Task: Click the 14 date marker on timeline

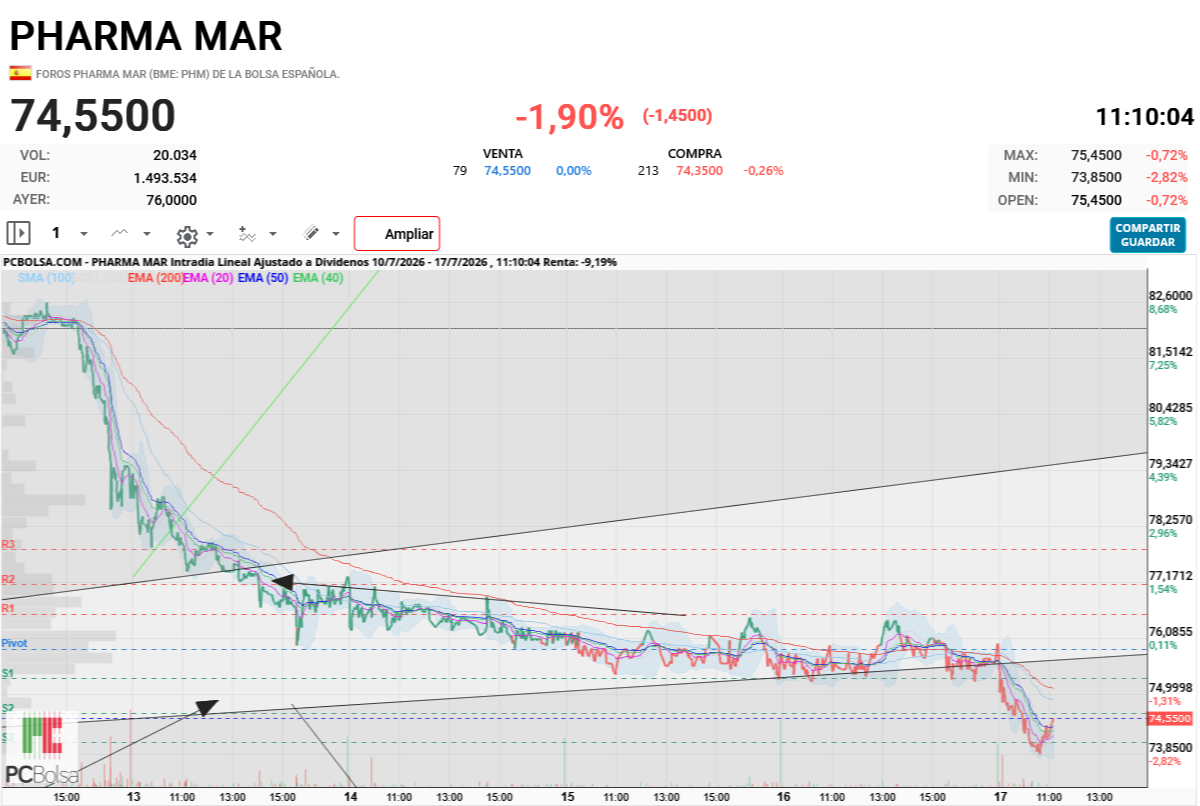Action: pyautogui.click(x=351, y=797)
